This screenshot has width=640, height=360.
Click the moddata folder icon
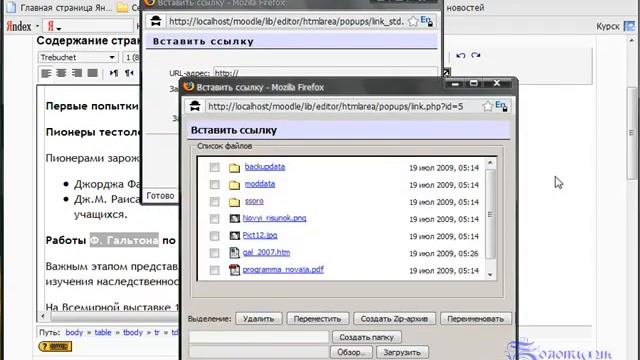click(x=234, y=185)
